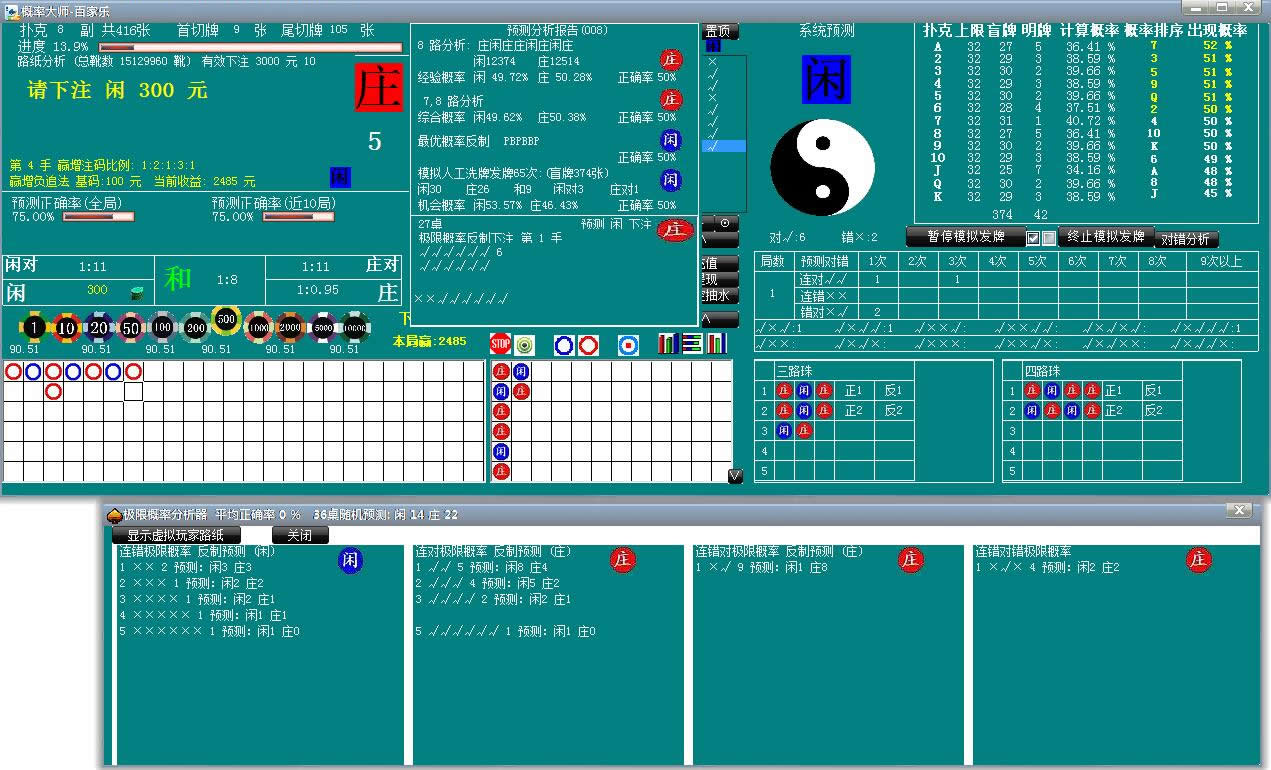Select the 500 betting chip
This screenshot has height=770, width=1271.
226,321
